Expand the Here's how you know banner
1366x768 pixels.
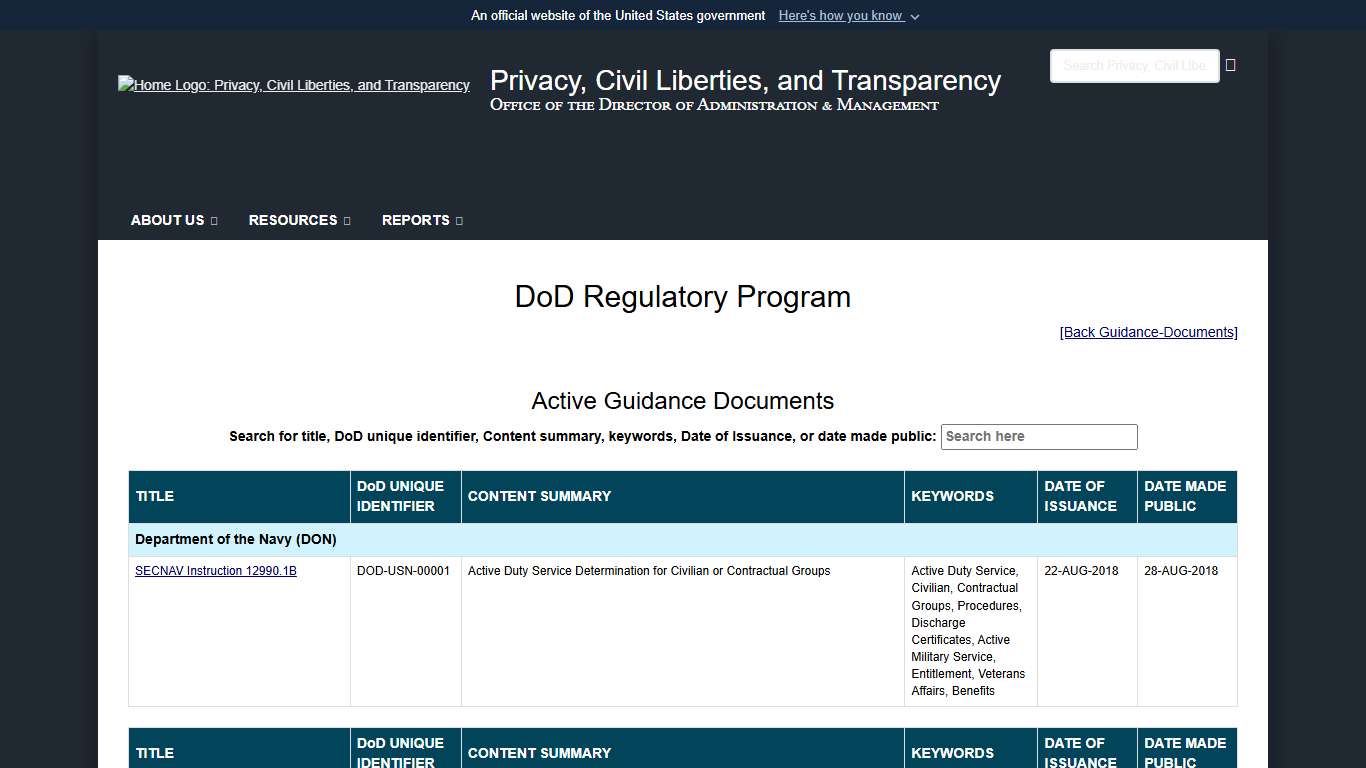tap(848, 15)
